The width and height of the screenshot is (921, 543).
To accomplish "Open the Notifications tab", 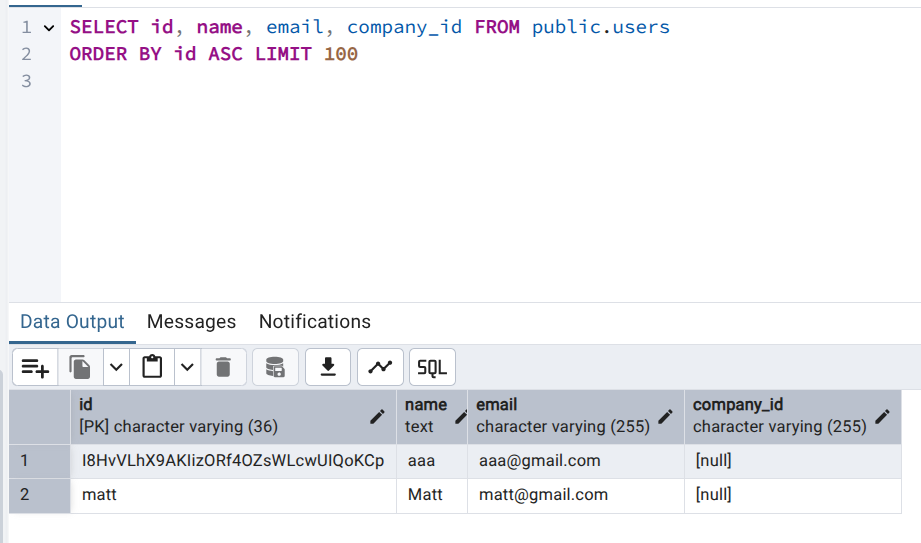I will click(x=315, y=322).
